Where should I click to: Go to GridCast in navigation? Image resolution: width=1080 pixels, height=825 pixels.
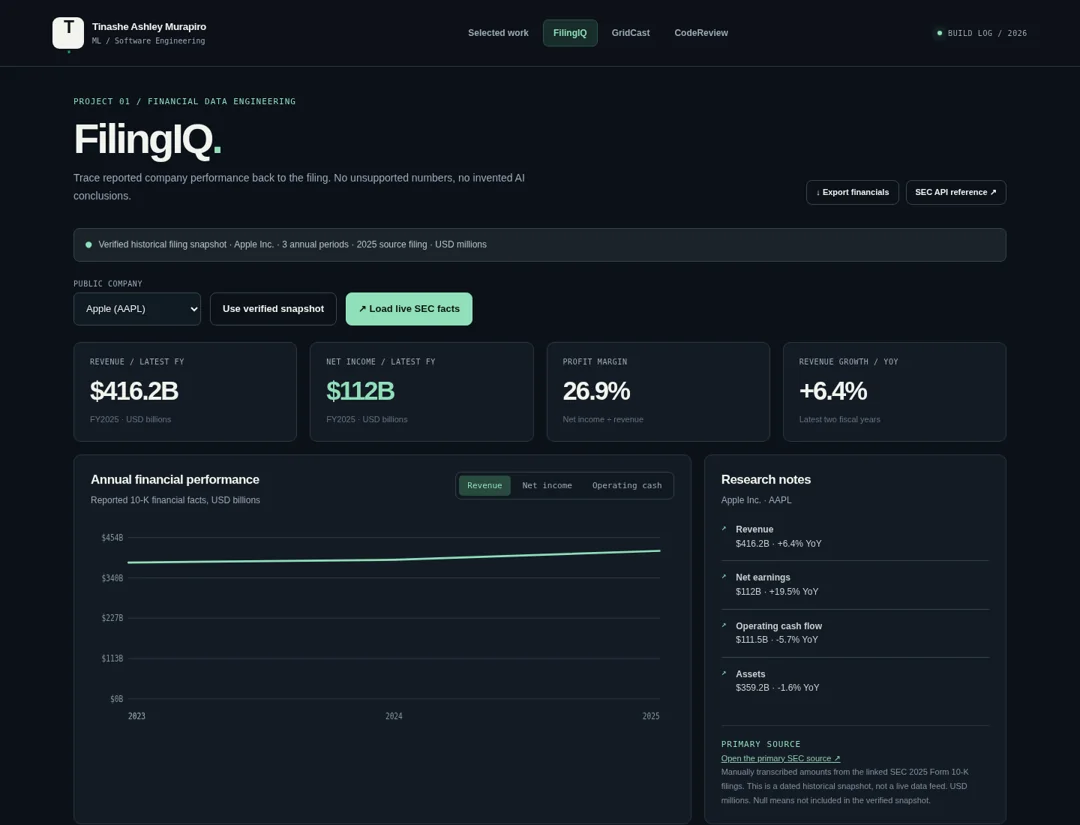630,33
